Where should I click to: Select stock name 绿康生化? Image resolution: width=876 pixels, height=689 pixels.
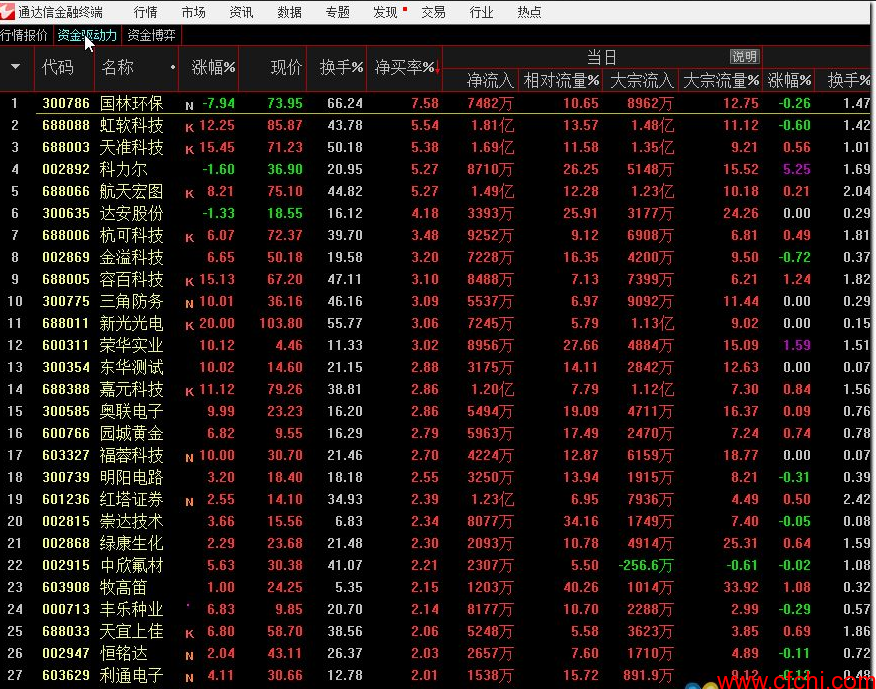(x=131, y=543)
